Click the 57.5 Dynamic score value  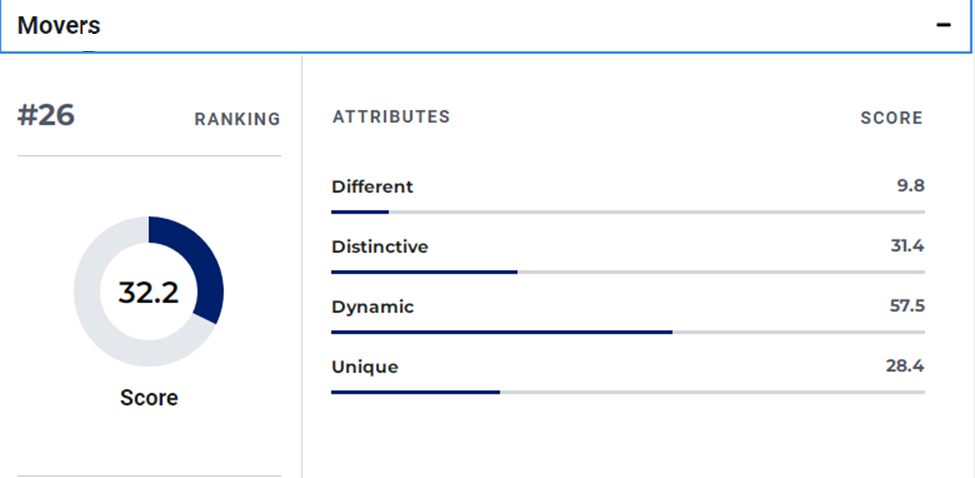[x=907, y=306]
